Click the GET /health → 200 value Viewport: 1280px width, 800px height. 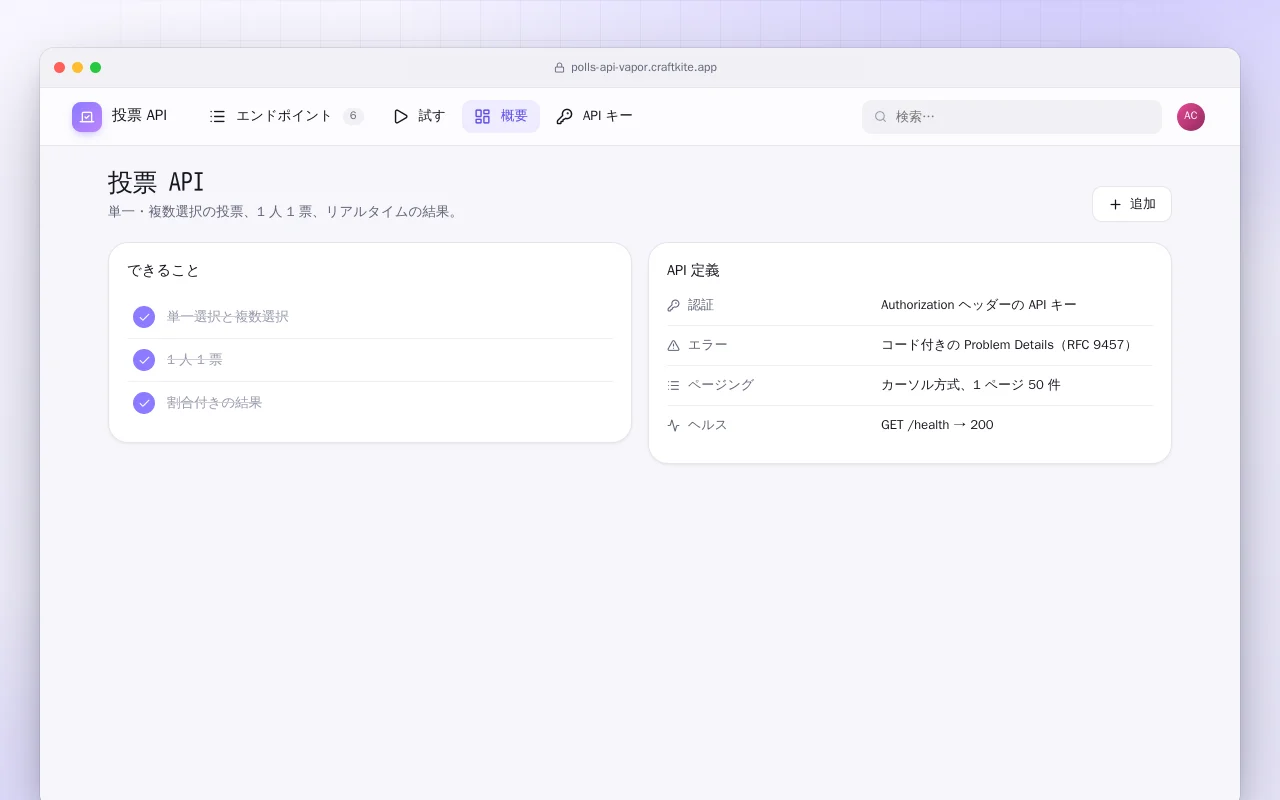pyautogui.click(x=937, y=425)
